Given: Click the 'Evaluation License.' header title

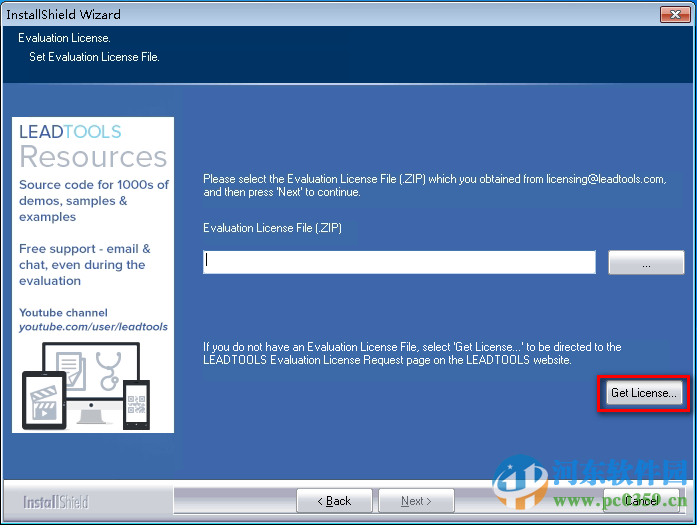Looking at the screenshot, I should coord(64,38).
